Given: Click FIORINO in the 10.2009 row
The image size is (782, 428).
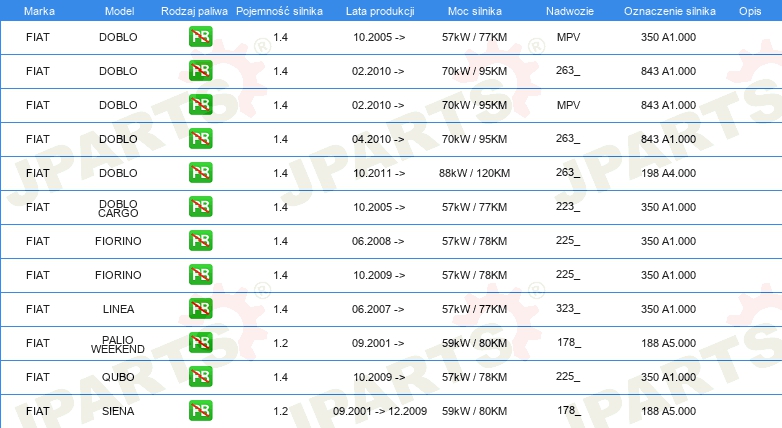Looking at the screenshot, I should pyautogui.click(x=118, y=275).
